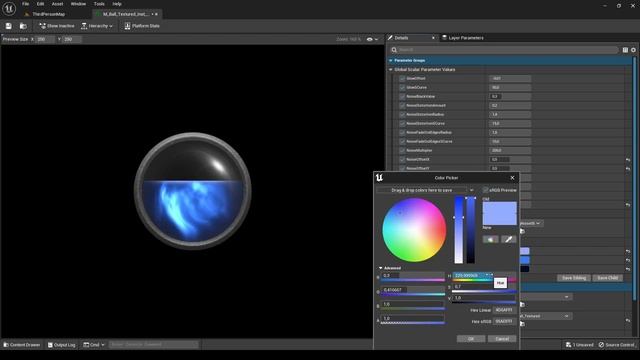Click the value brightness vertical slider bar
This screenshot has height=360, width=640.
(471, 230)
